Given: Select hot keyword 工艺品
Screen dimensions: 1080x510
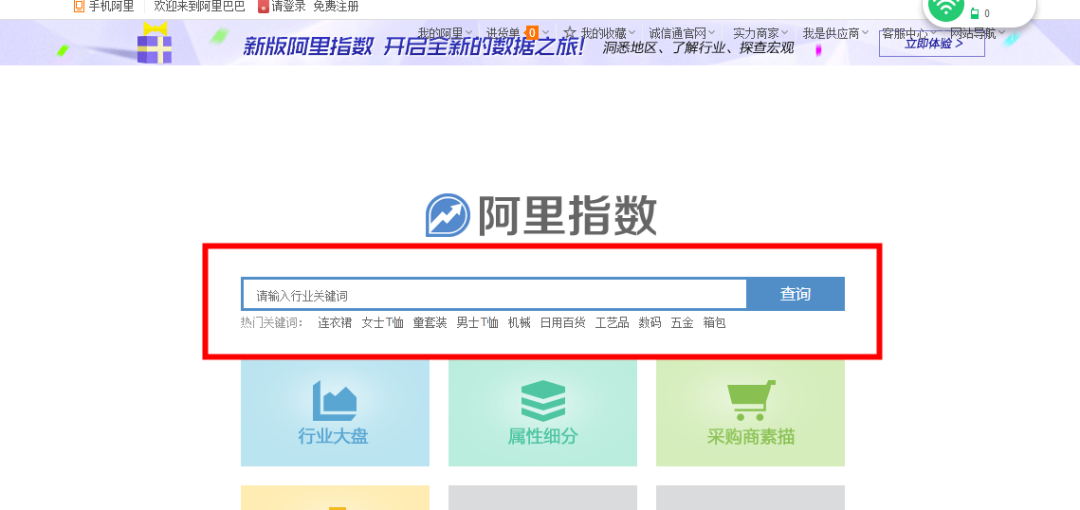Looking at the screenshot, I should pos(612,323).
